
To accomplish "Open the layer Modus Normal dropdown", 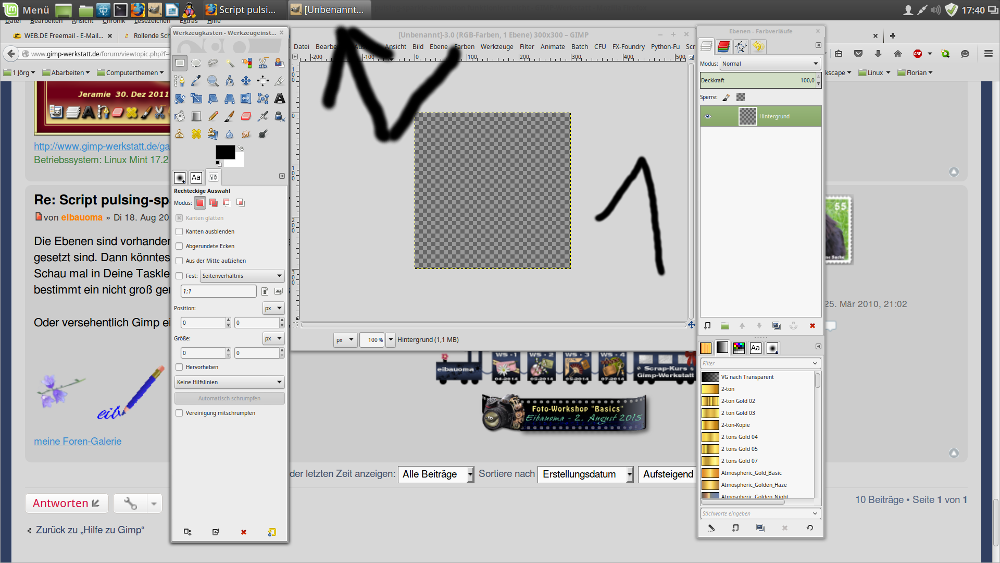I will click(770, 64).
